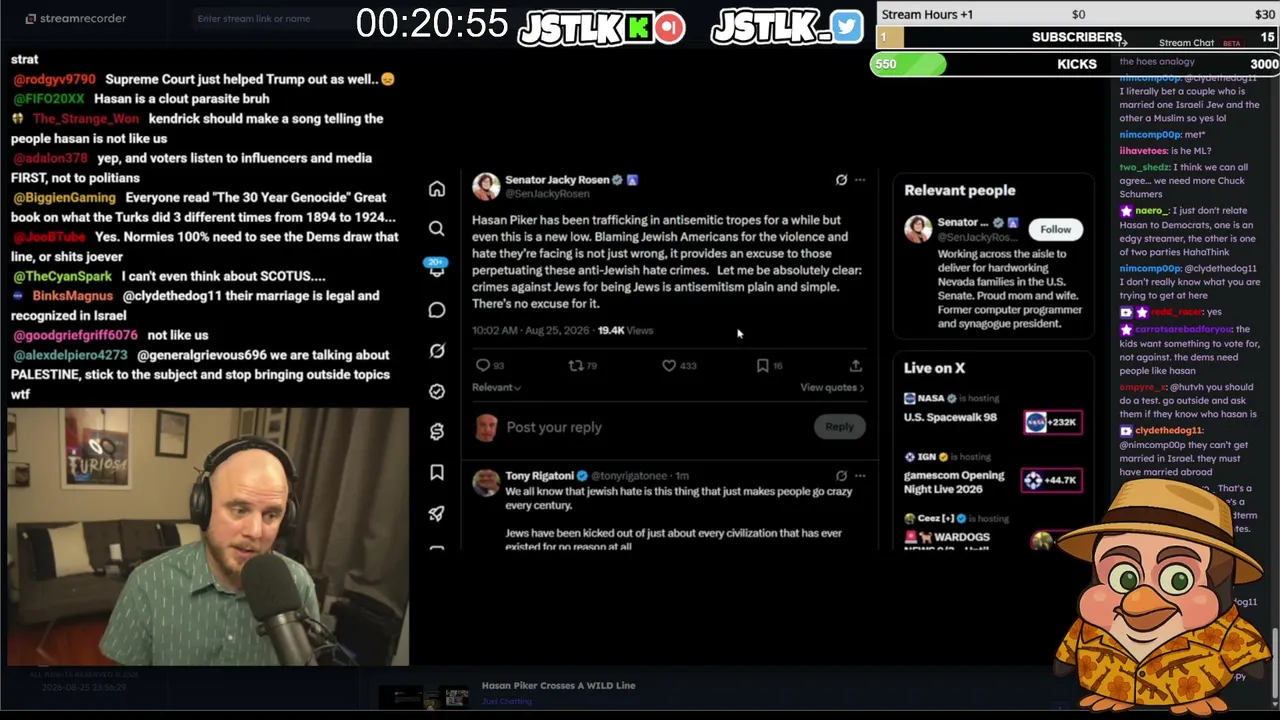Click the Relevant people heading
This screenshot has width=1280, height=720.
click(959, 190)
